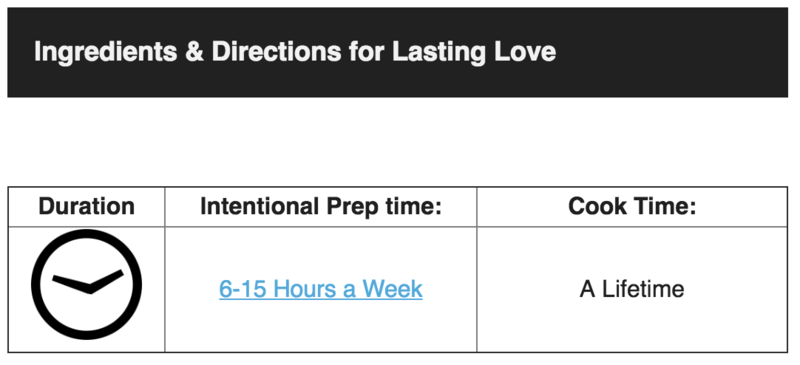Click the clock icon under Duration
The image size is (800, 365).
(x=87, y=284)
